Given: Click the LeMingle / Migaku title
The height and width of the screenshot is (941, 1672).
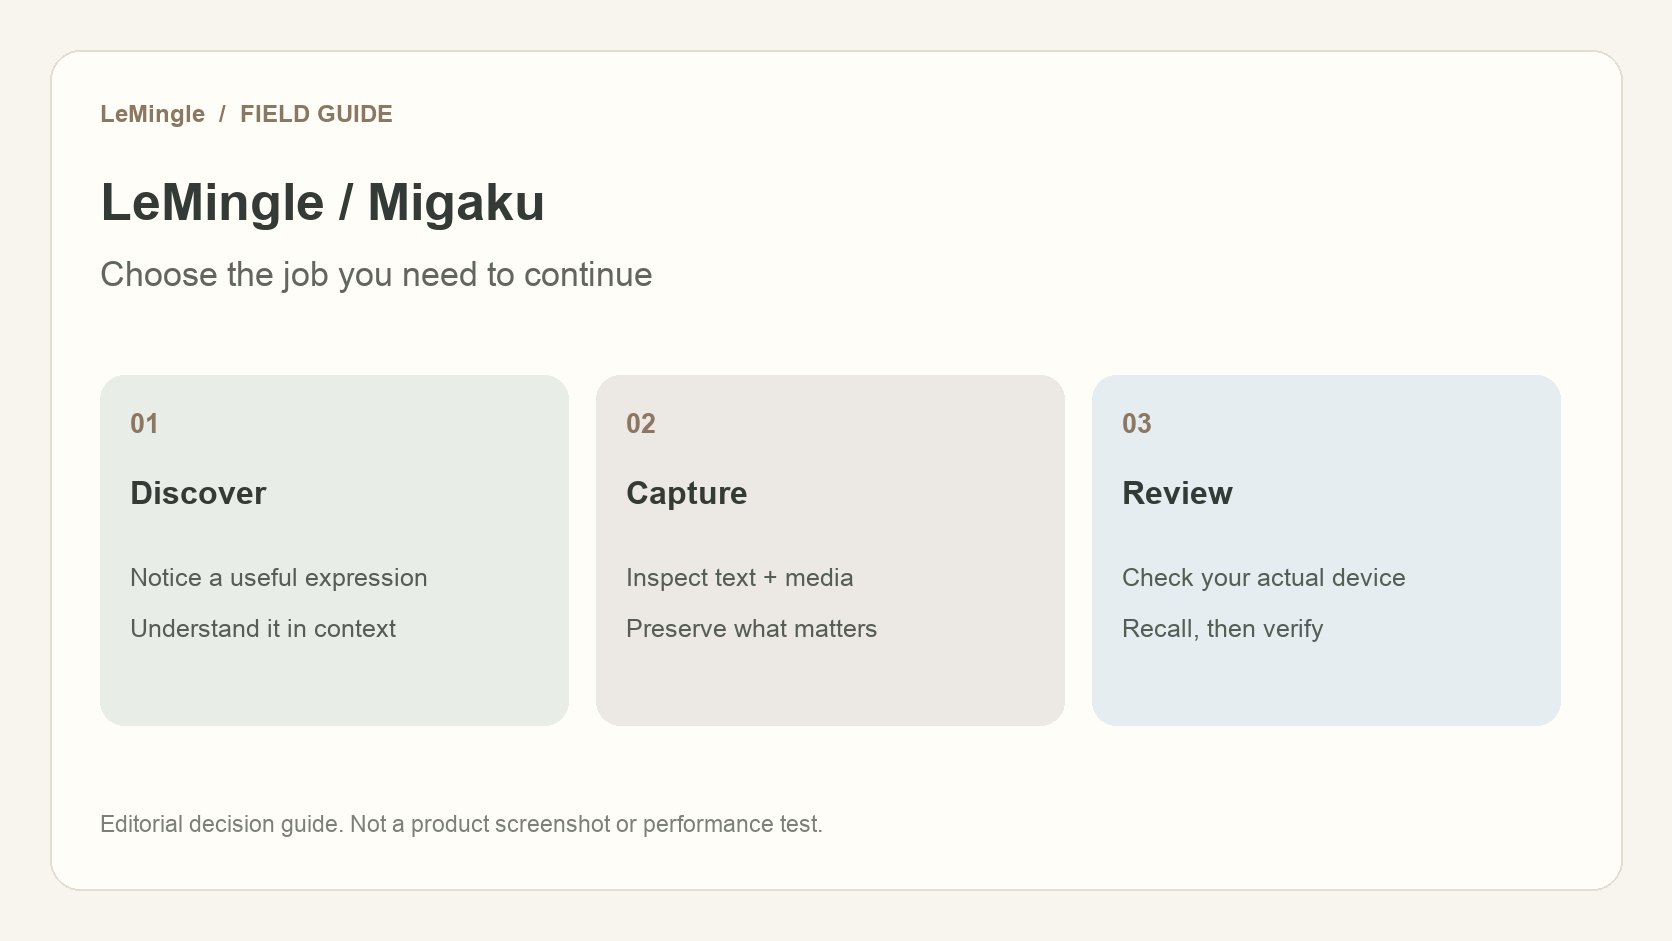Looking at the screenshot, I should (x=322, y=202).
